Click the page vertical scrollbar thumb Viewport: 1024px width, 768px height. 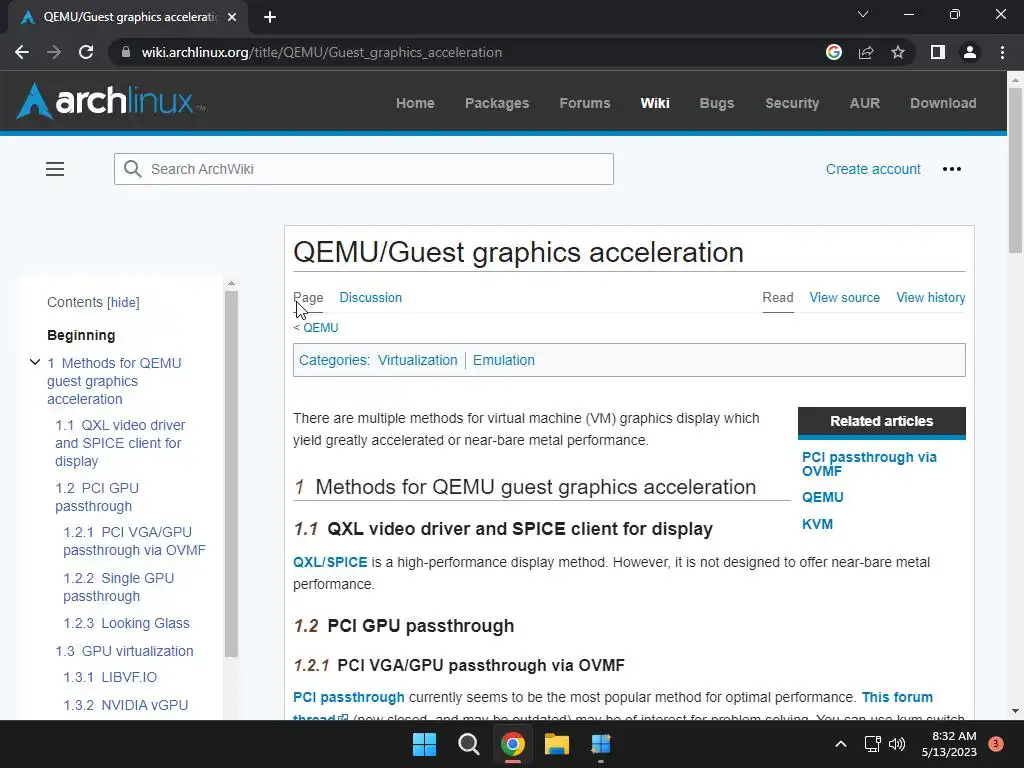(x=1015, y=170)
